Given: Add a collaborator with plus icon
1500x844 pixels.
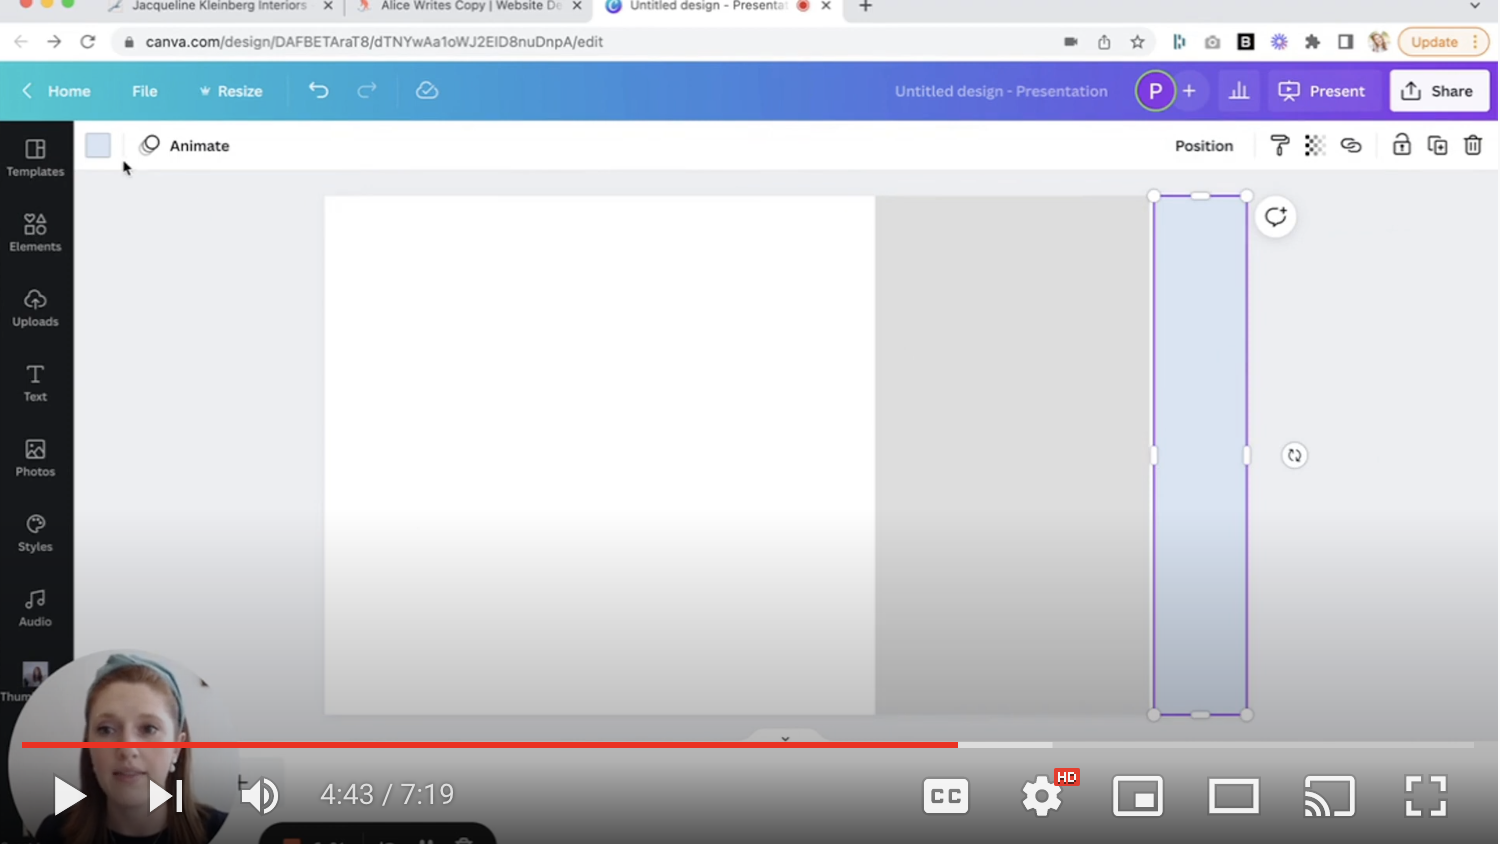Looking at the screenshot, I should [1189, 91].
